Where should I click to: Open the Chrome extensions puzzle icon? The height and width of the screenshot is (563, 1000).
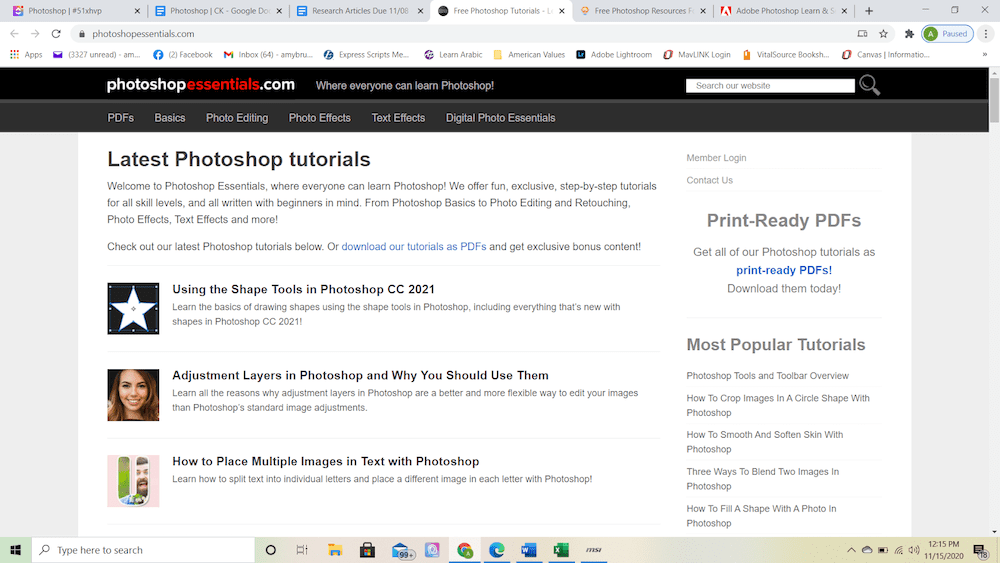tap(909, 34)
